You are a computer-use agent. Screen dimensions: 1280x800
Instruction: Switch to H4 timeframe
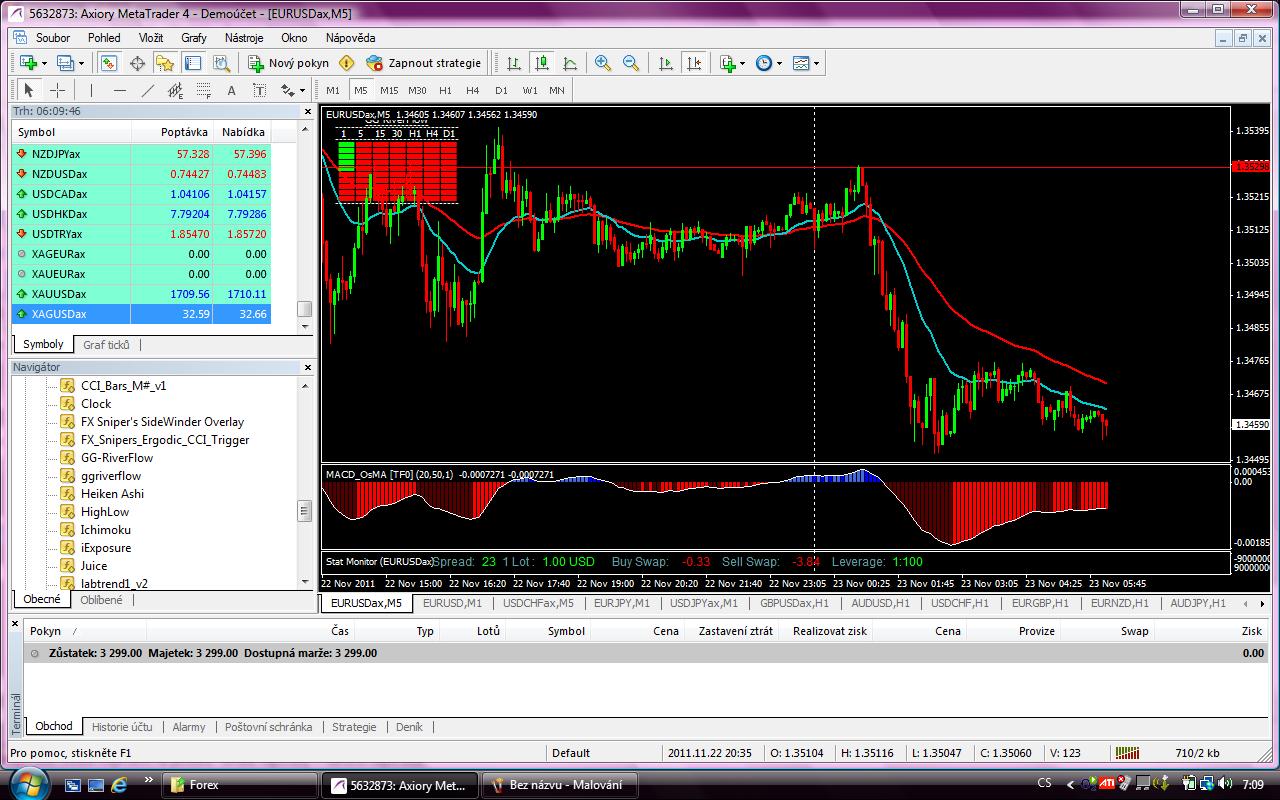click(x=473, y=90)
